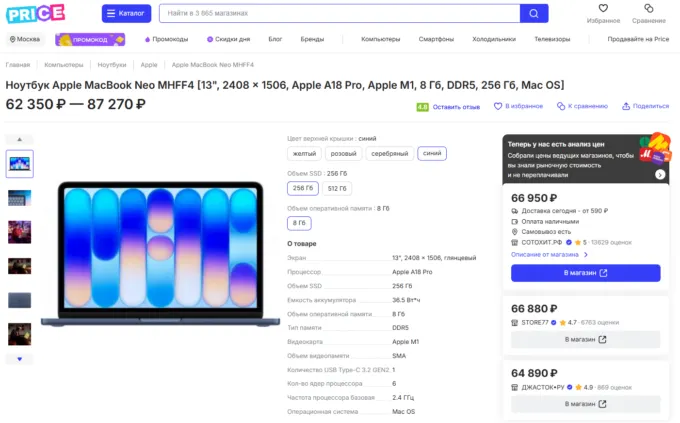680x423 pixels.
Task: Choose серебряный lid color option
Action: pos(389,154)
